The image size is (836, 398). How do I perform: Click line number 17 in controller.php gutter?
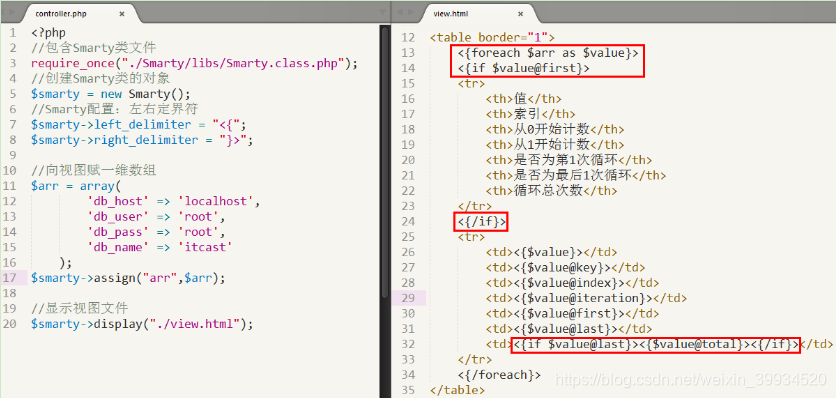(x=9, y=278)
